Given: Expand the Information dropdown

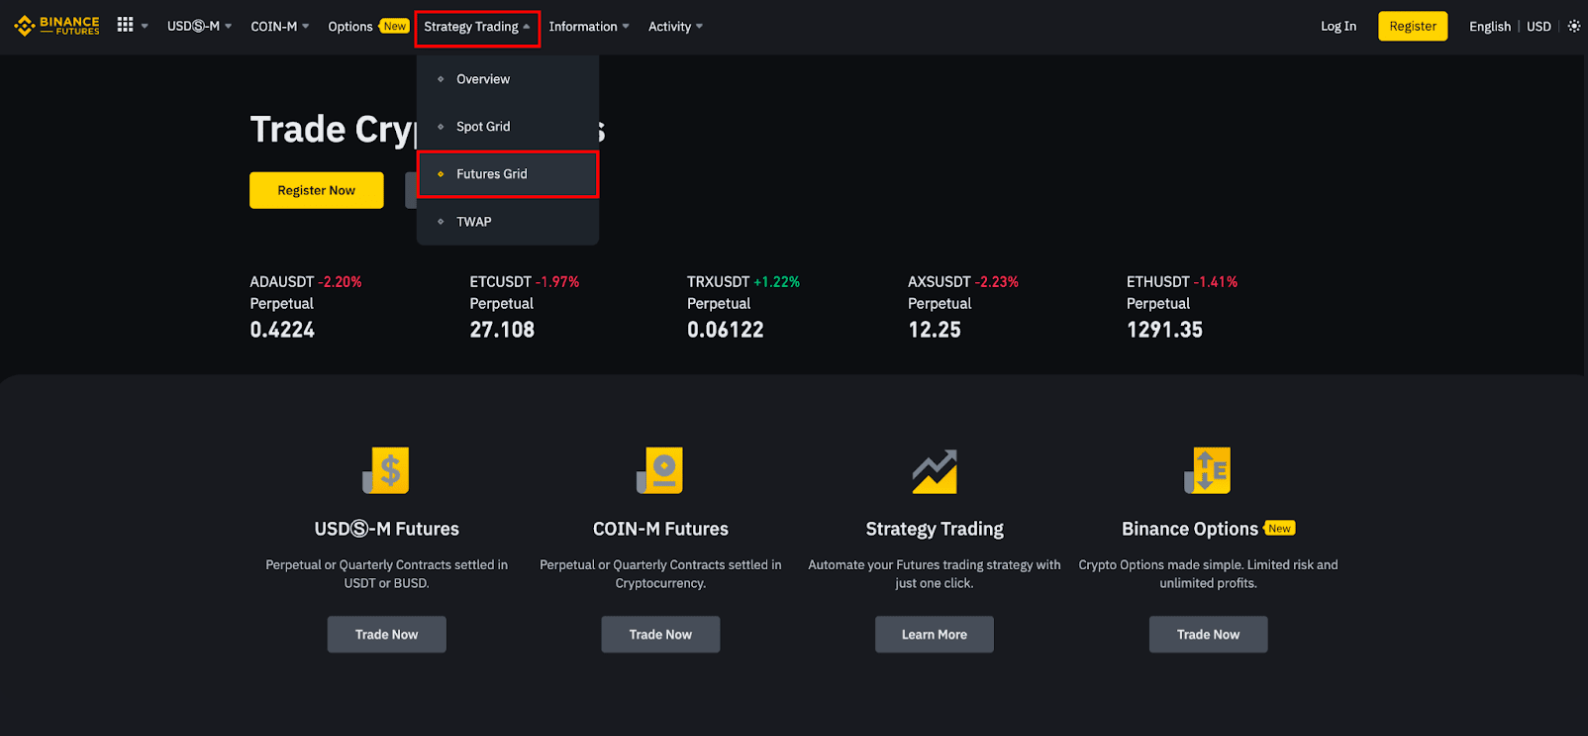Looking at the screenshot, I should [x=589, y=26].
